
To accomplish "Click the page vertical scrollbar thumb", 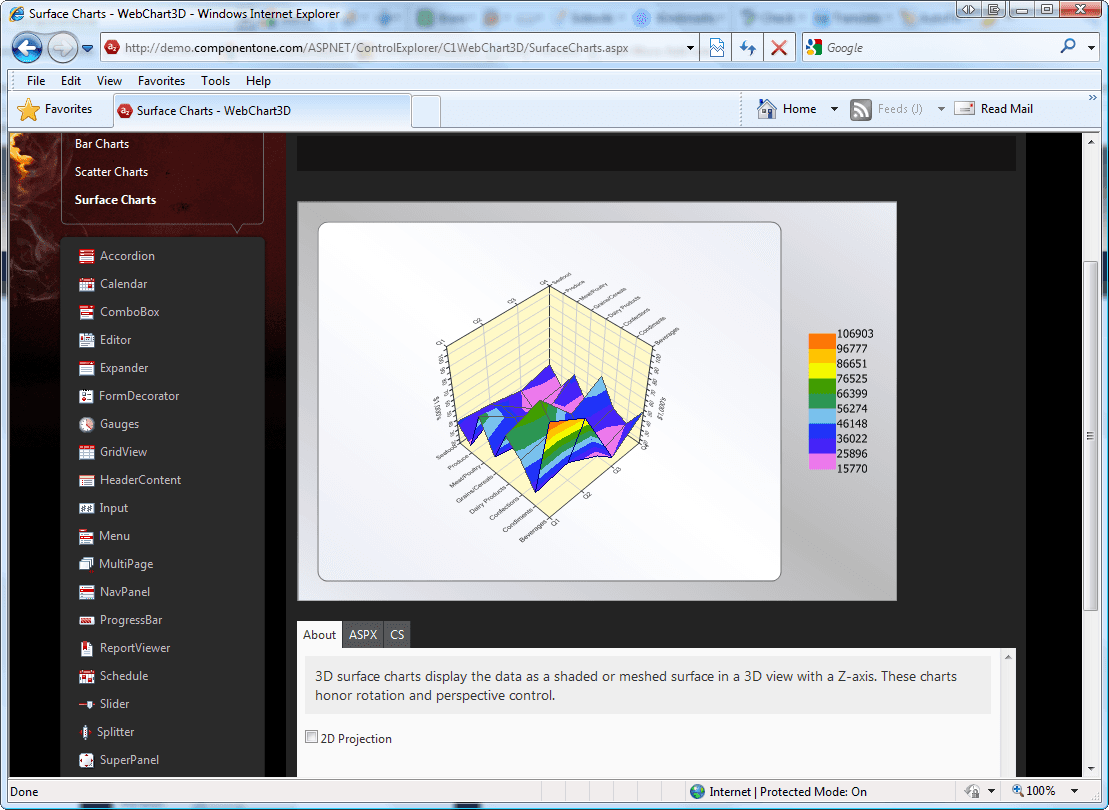I will 1091,436.
